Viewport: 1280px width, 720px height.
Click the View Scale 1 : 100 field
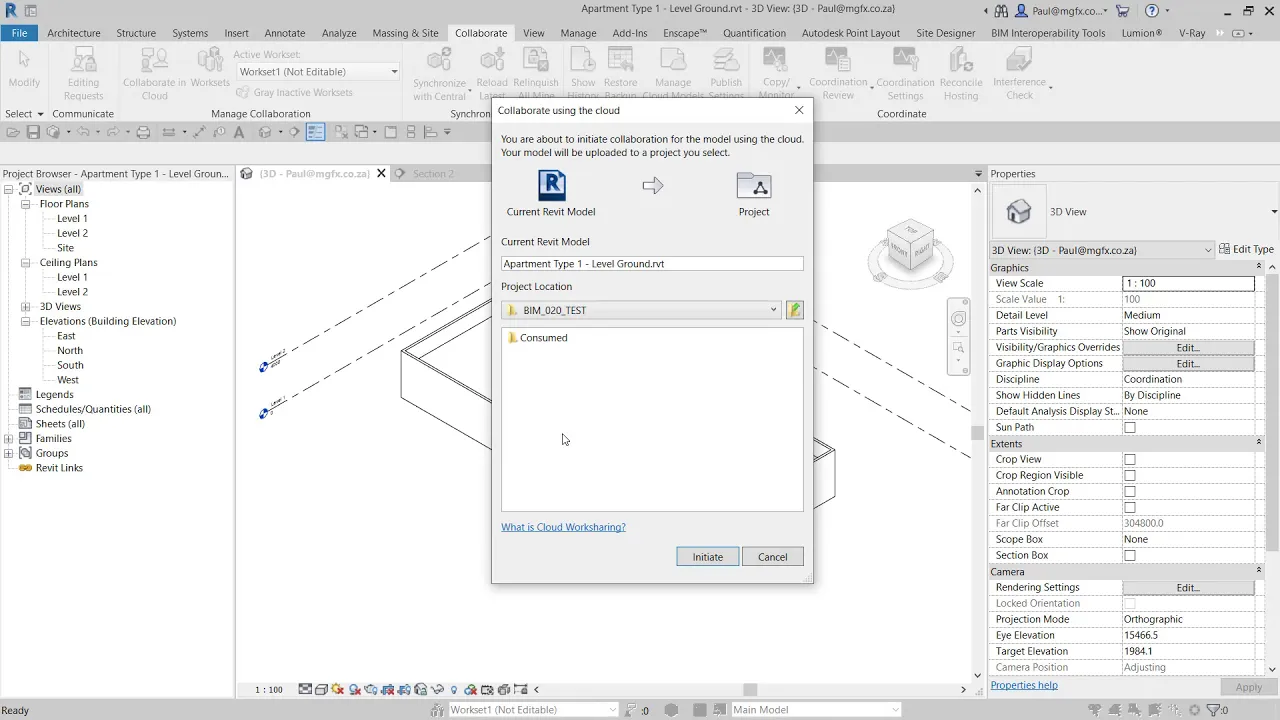point(1189,283)
